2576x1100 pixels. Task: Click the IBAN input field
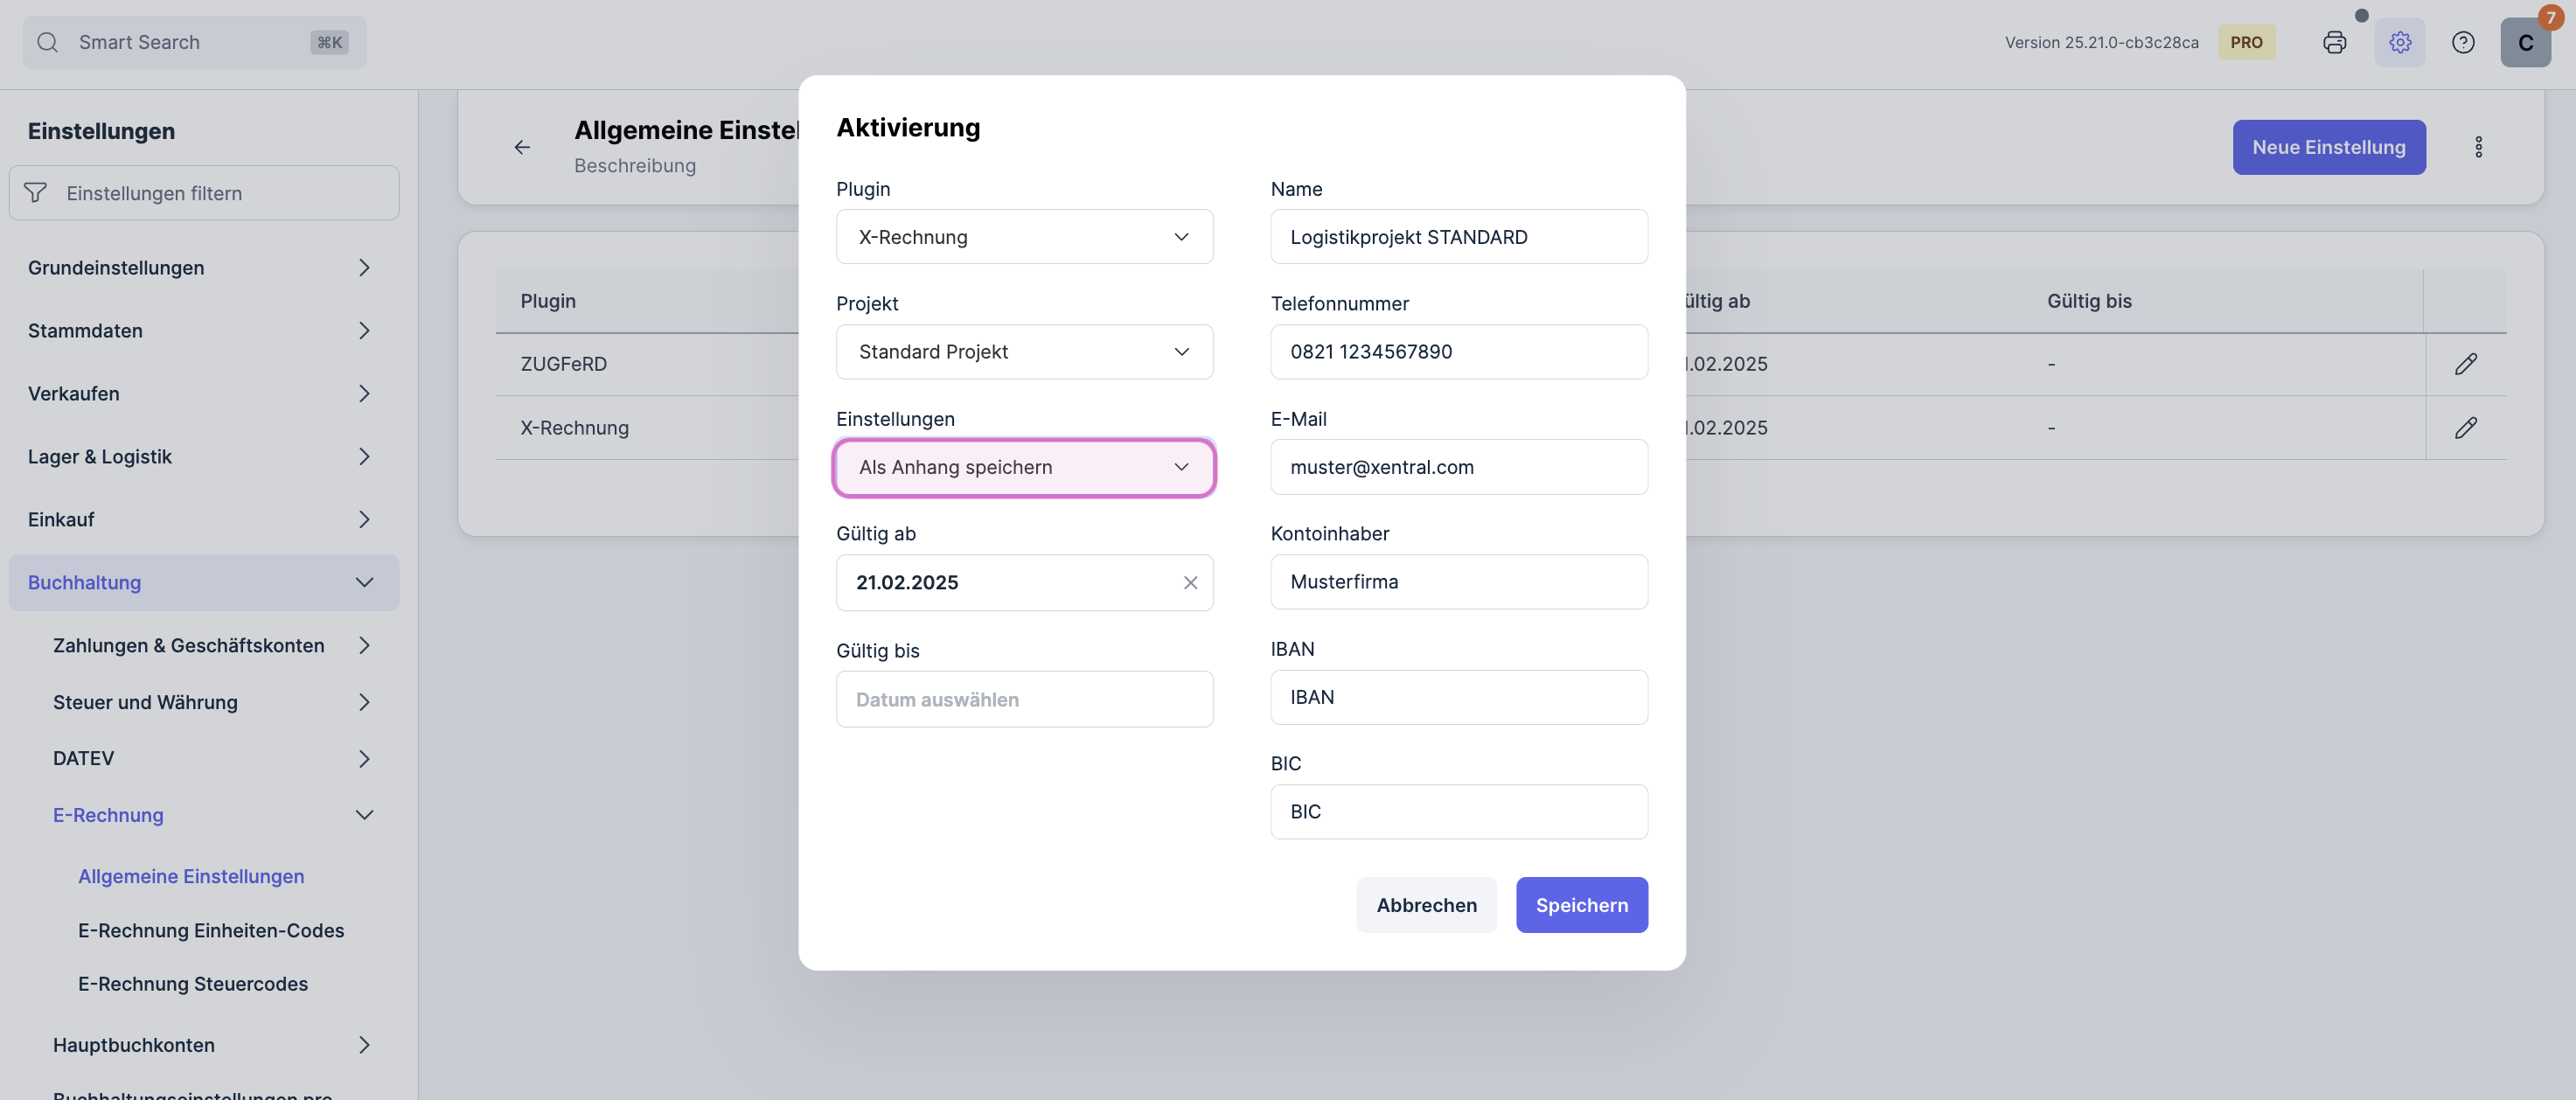1458,697
